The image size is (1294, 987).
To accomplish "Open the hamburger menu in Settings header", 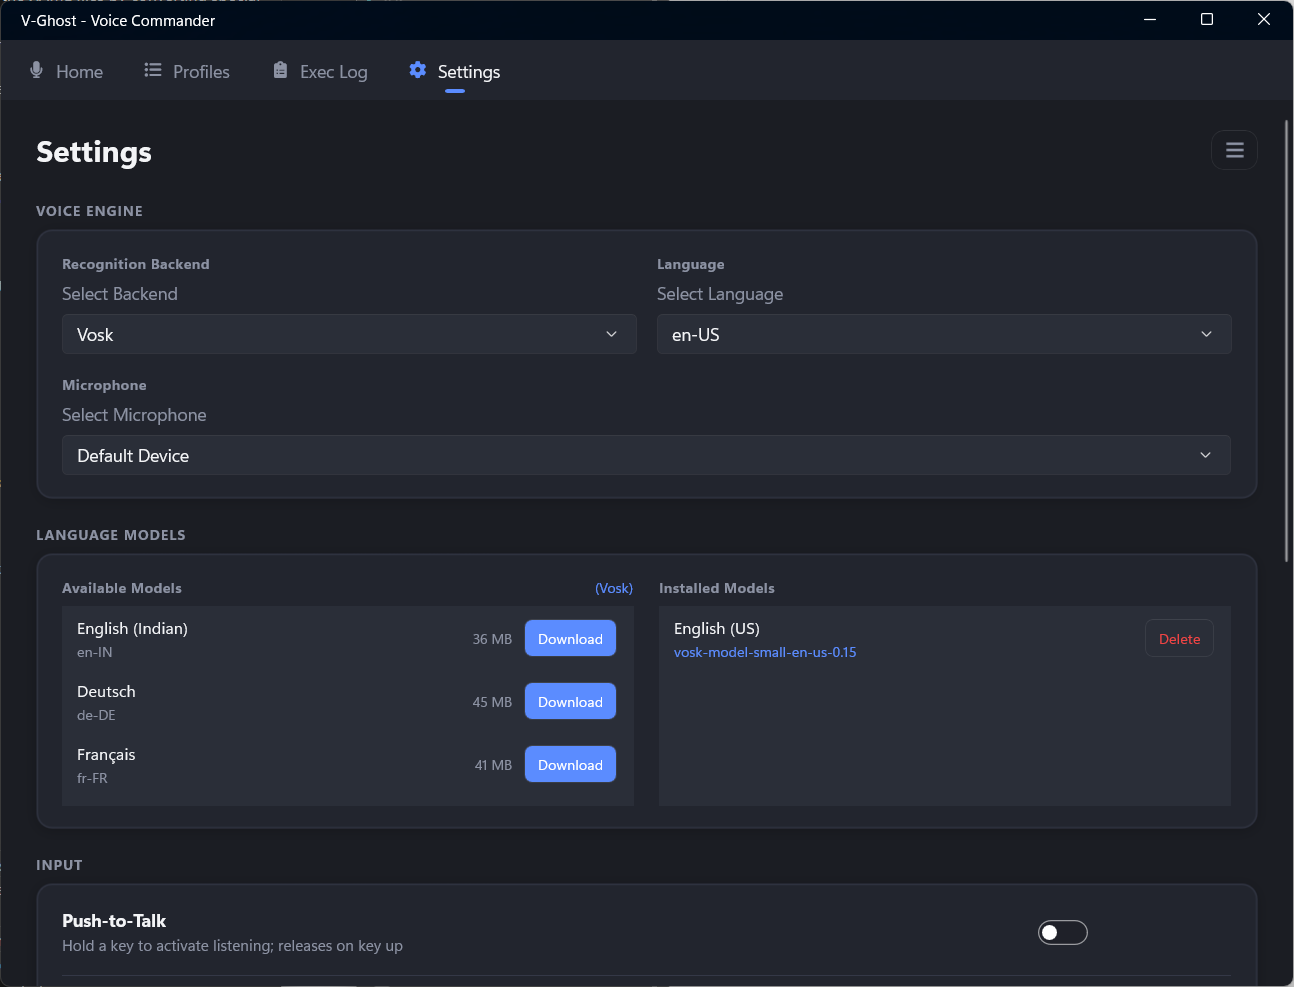I will click(1234, 150).
